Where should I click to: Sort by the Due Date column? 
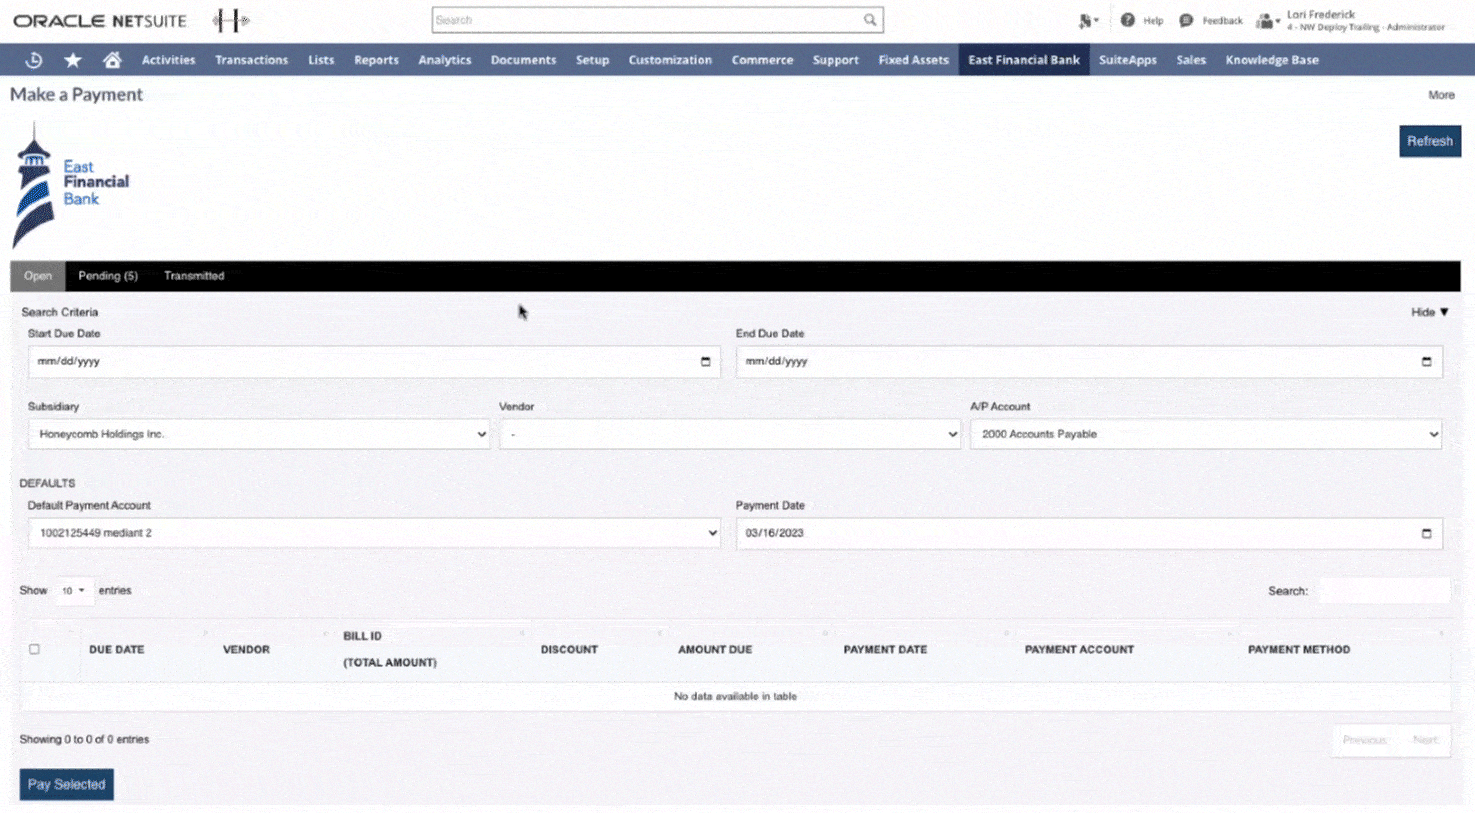coord(117,650)
